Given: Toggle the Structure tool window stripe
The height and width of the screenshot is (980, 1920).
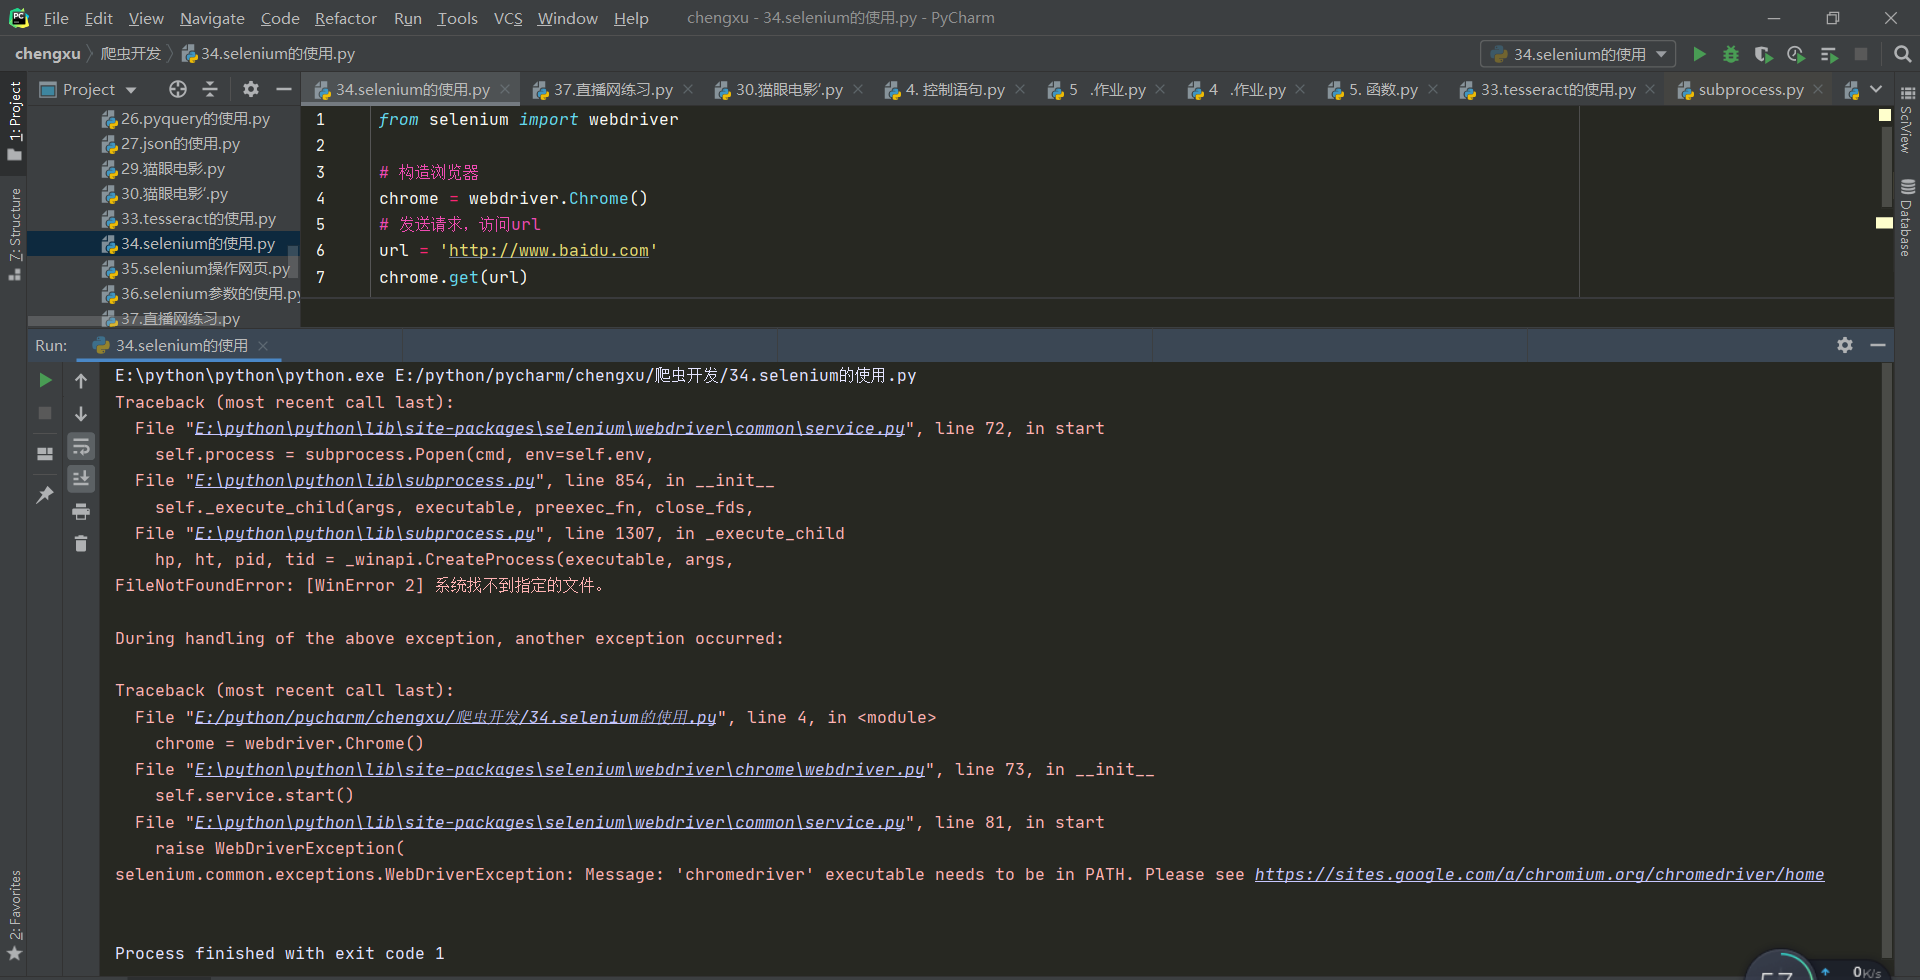Looking at the screenshot, I should pyautogui.click(x=15, y=233).
